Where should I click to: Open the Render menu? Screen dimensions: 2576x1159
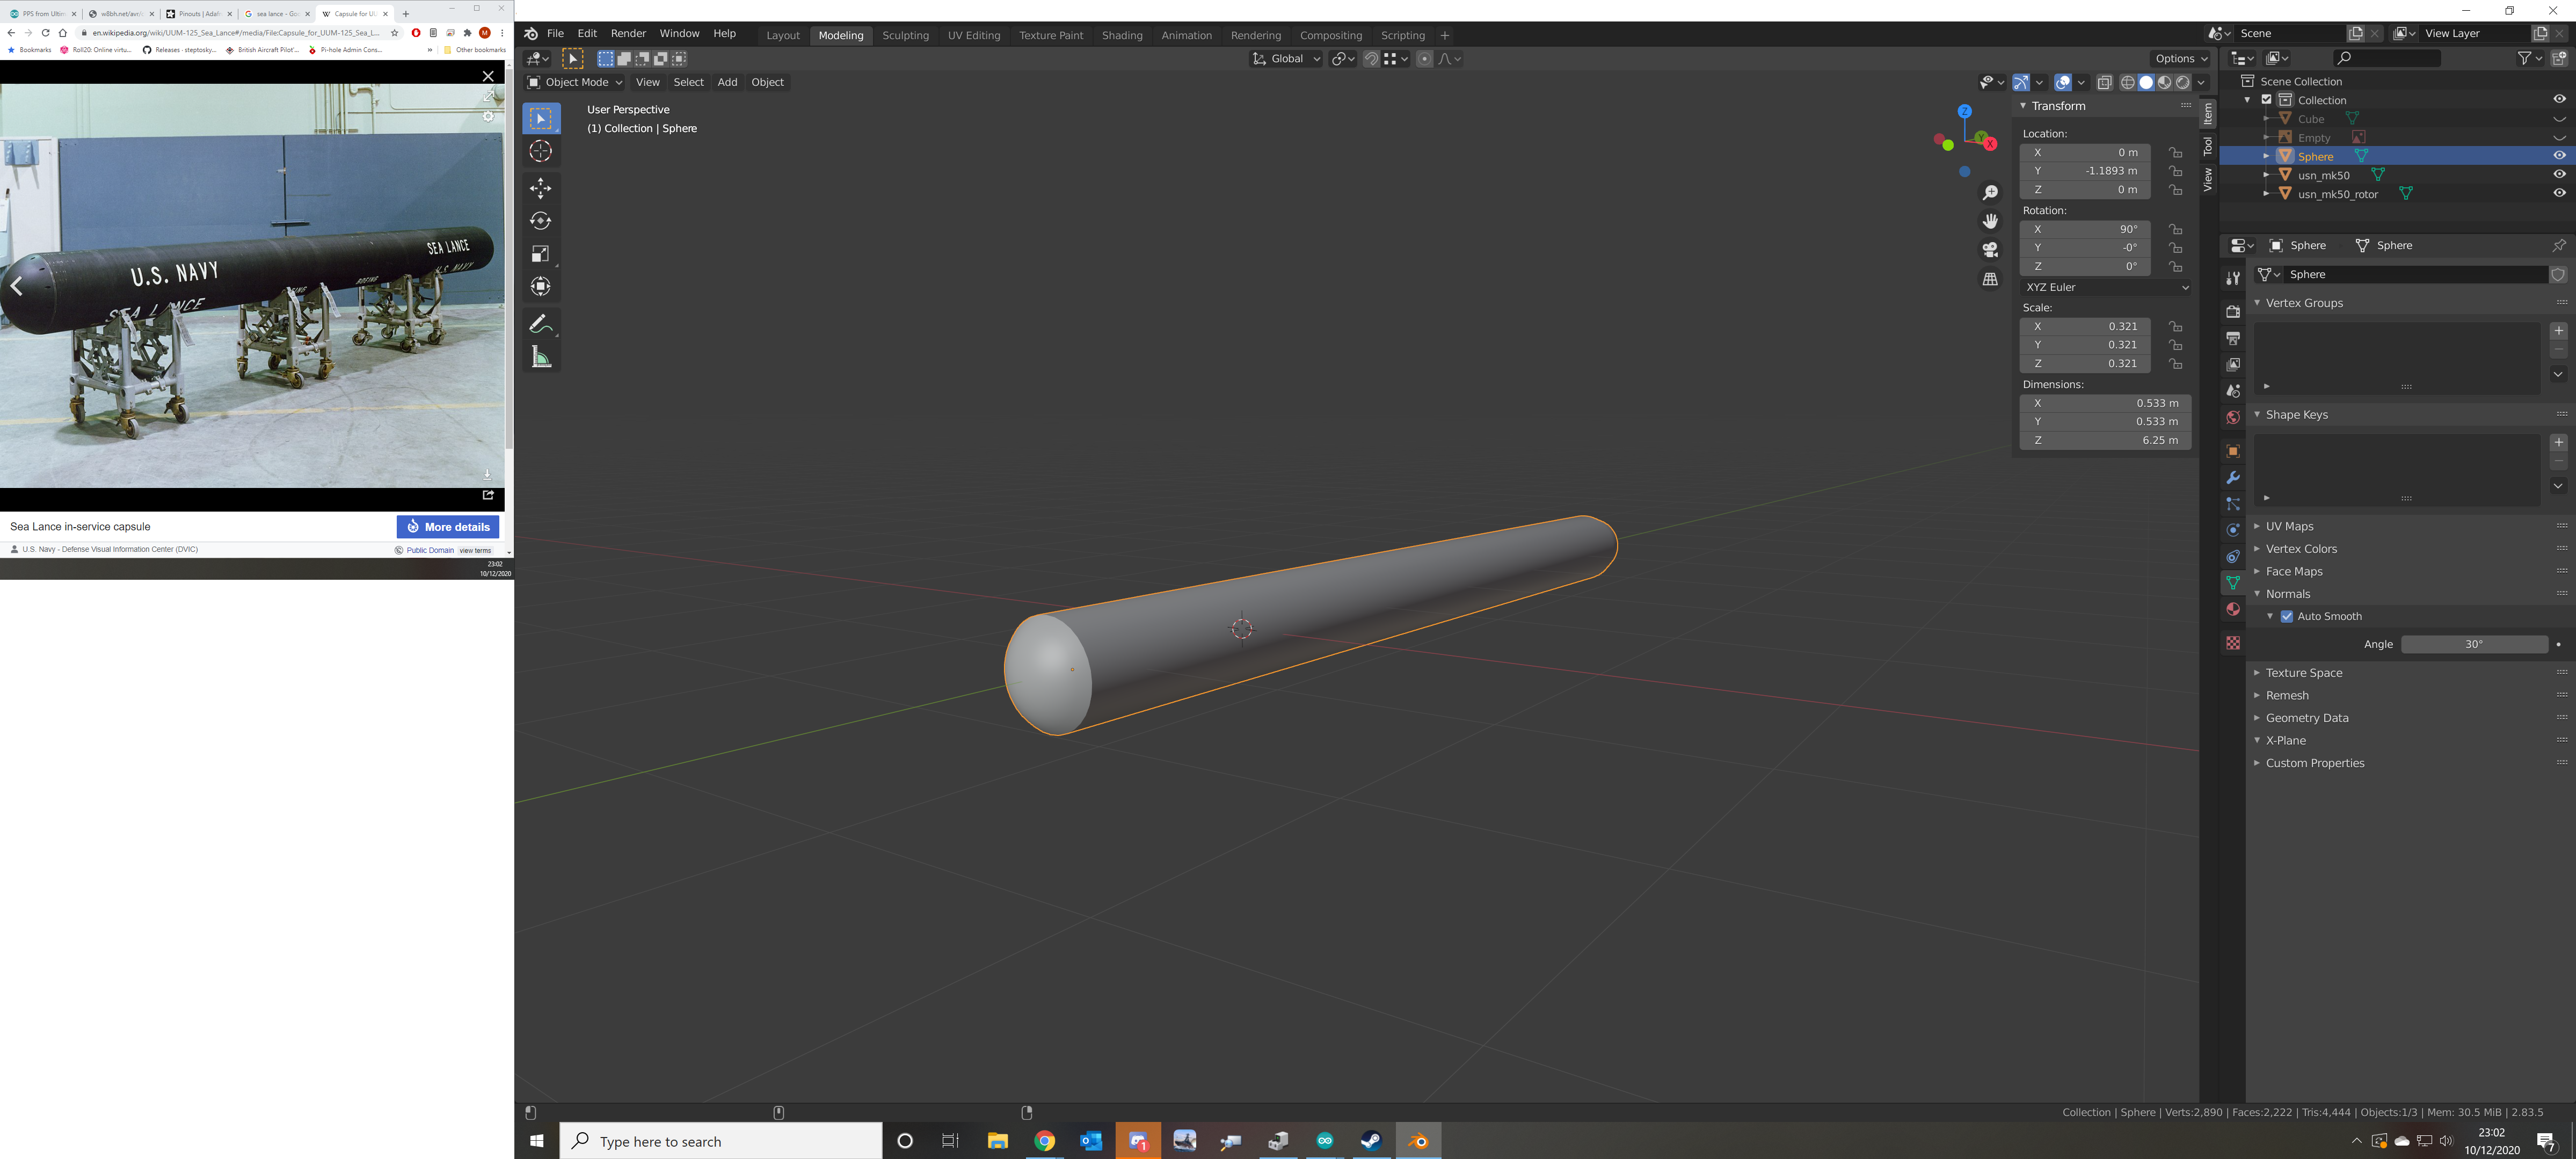628,33
